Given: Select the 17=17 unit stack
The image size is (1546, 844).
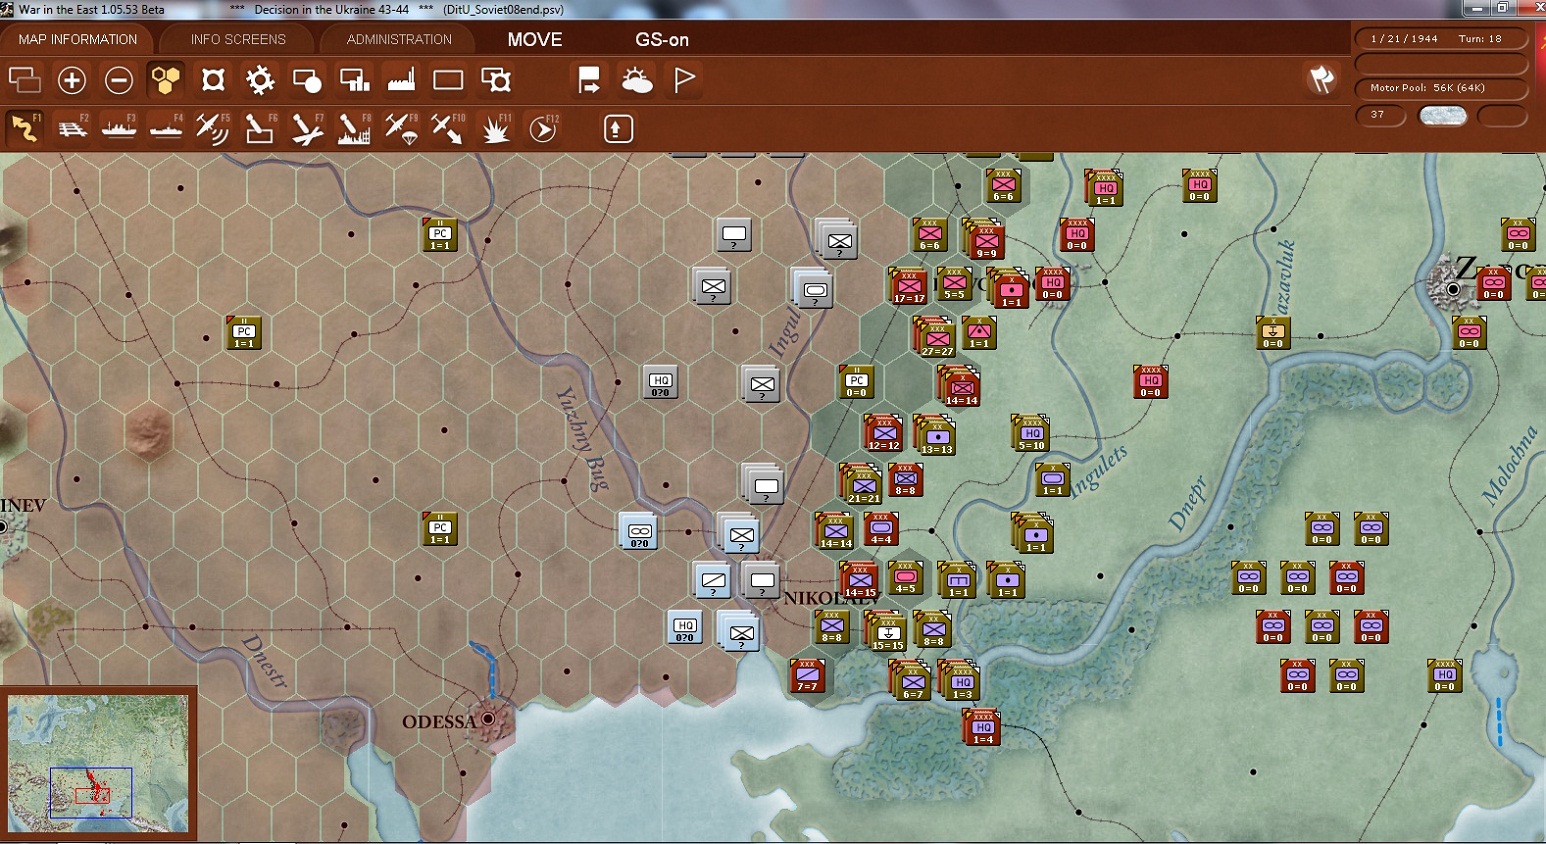Looking at the screenshot, I should [x=909, y=286].
